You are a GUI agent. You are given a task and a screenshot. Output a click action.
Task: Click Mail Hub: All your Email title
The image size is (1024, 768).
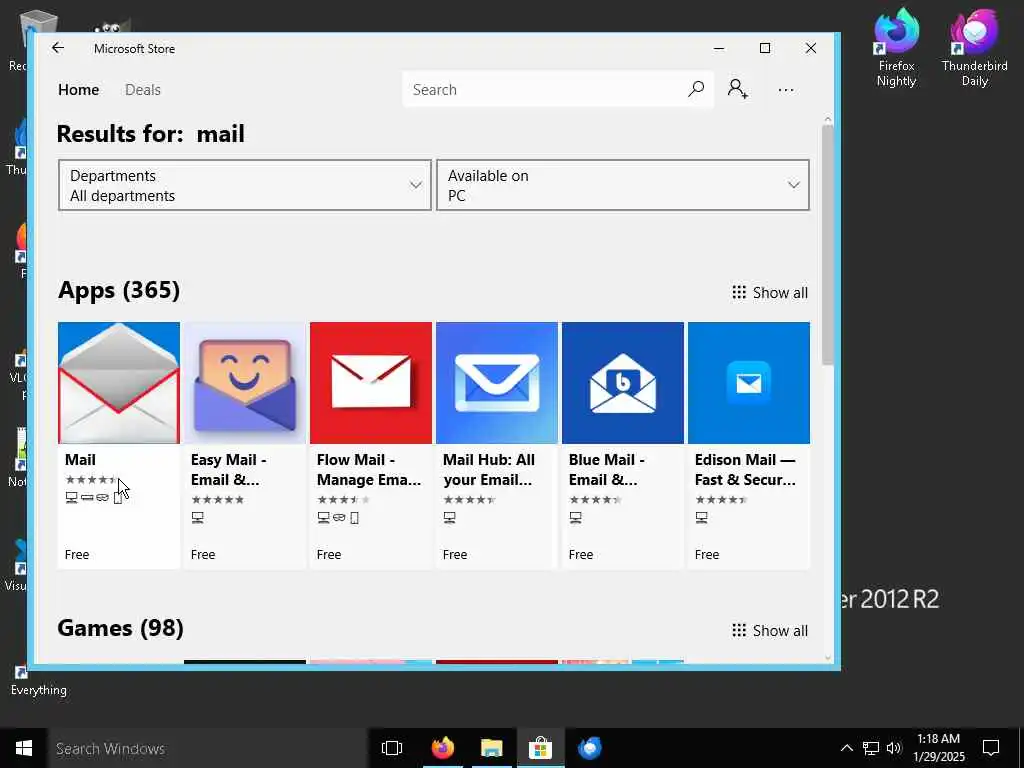(x=488, y=470)
